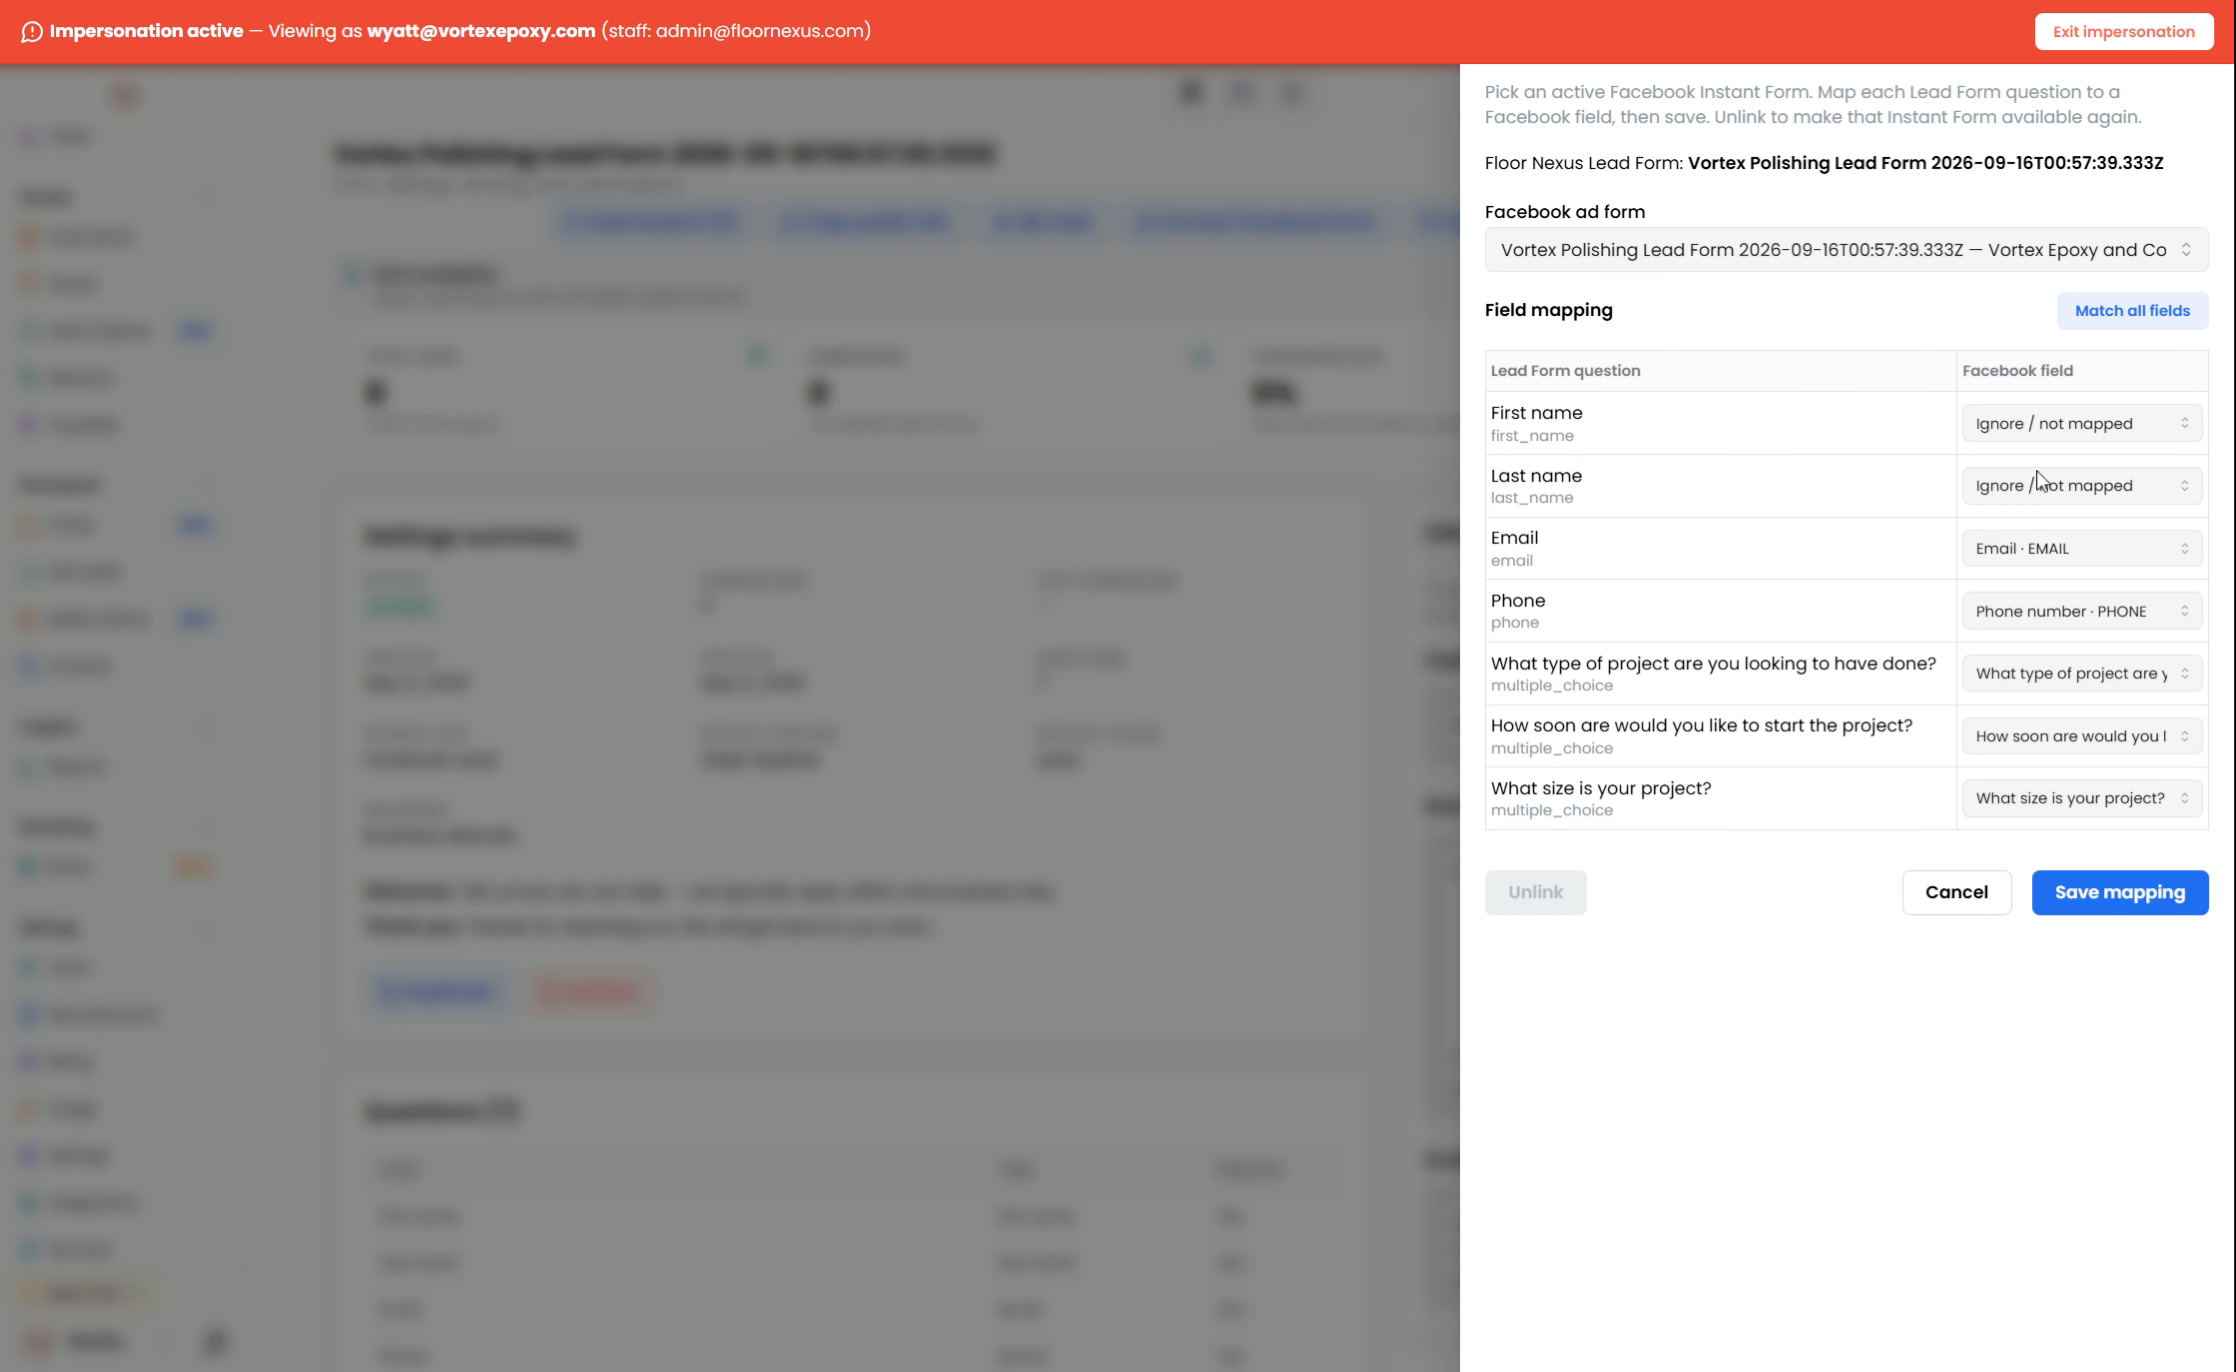Screen dimensions: 2236x1372
Task: Open mapping dropdown for project type question
Action: pyautogui.click(x=2082, y=674)
